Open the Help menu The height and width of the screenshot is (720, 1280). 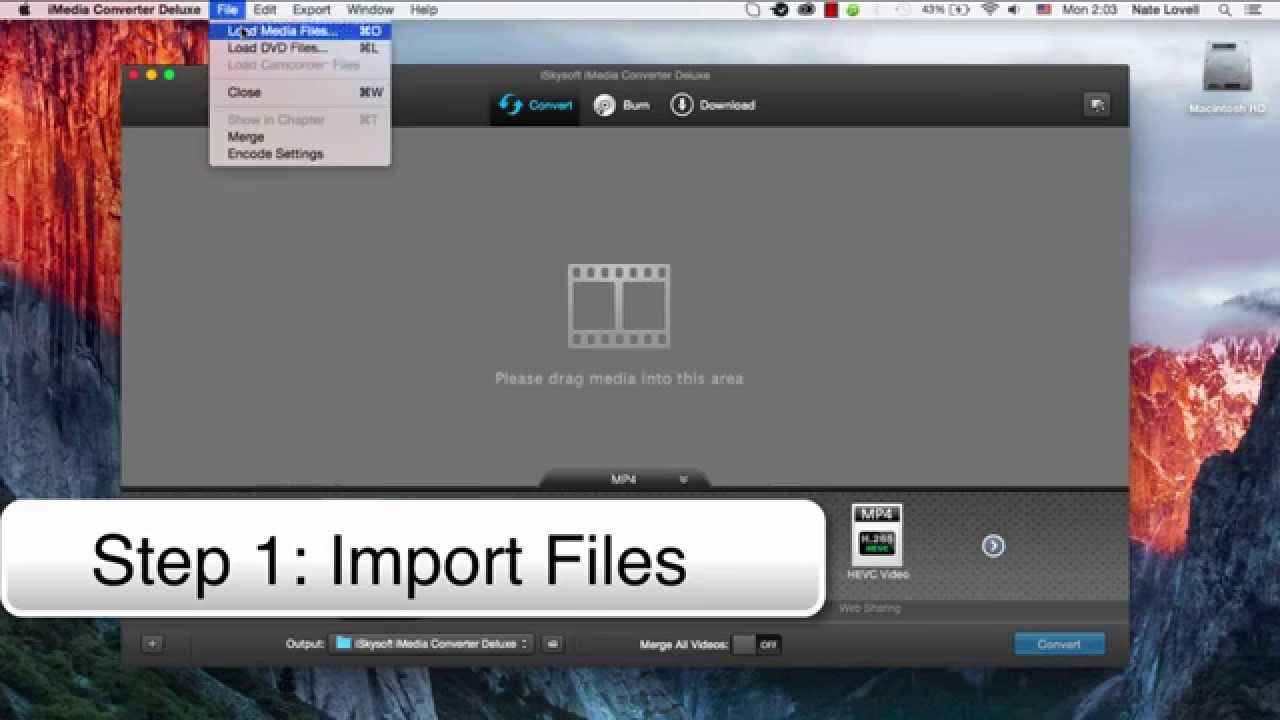(424, 9)
